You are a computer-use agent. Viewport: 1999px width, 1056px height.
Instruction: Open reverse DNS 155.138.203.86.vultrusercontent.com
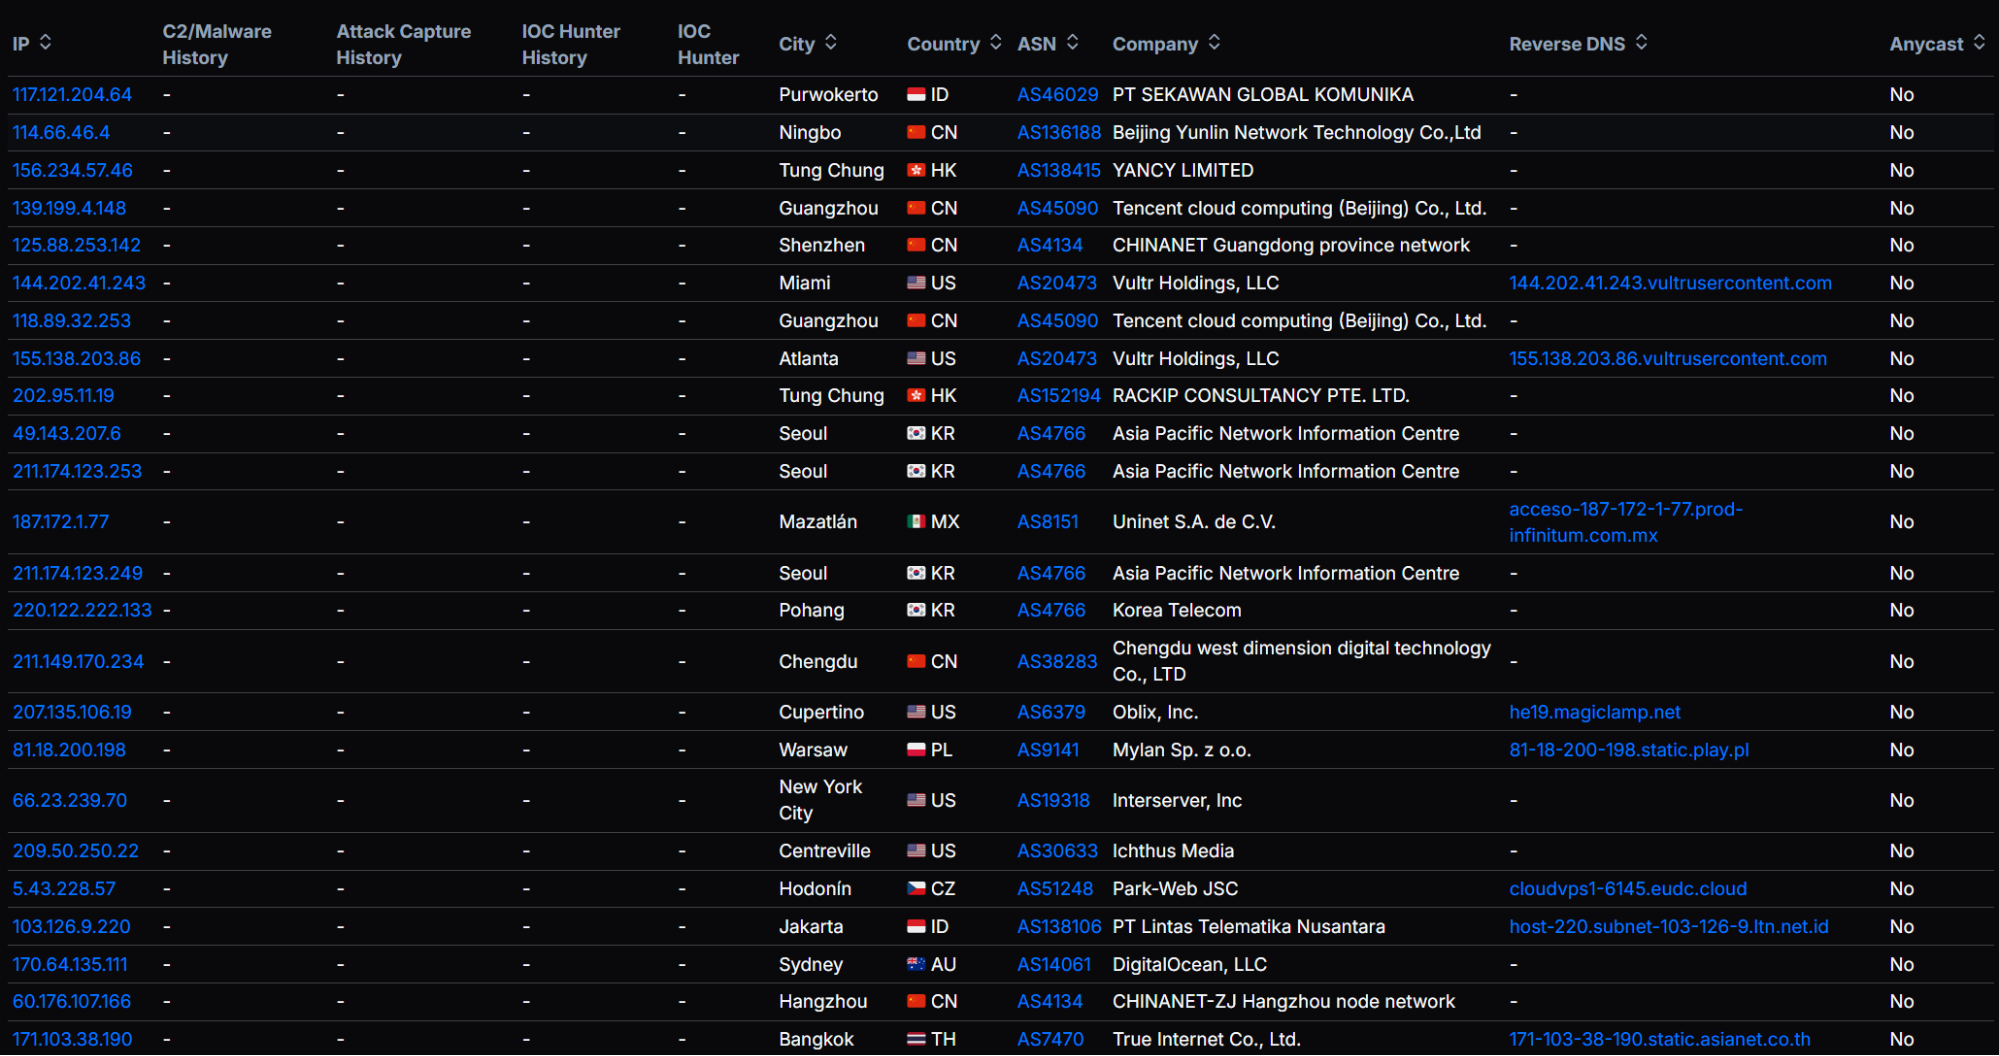[x=1667, y=359]
